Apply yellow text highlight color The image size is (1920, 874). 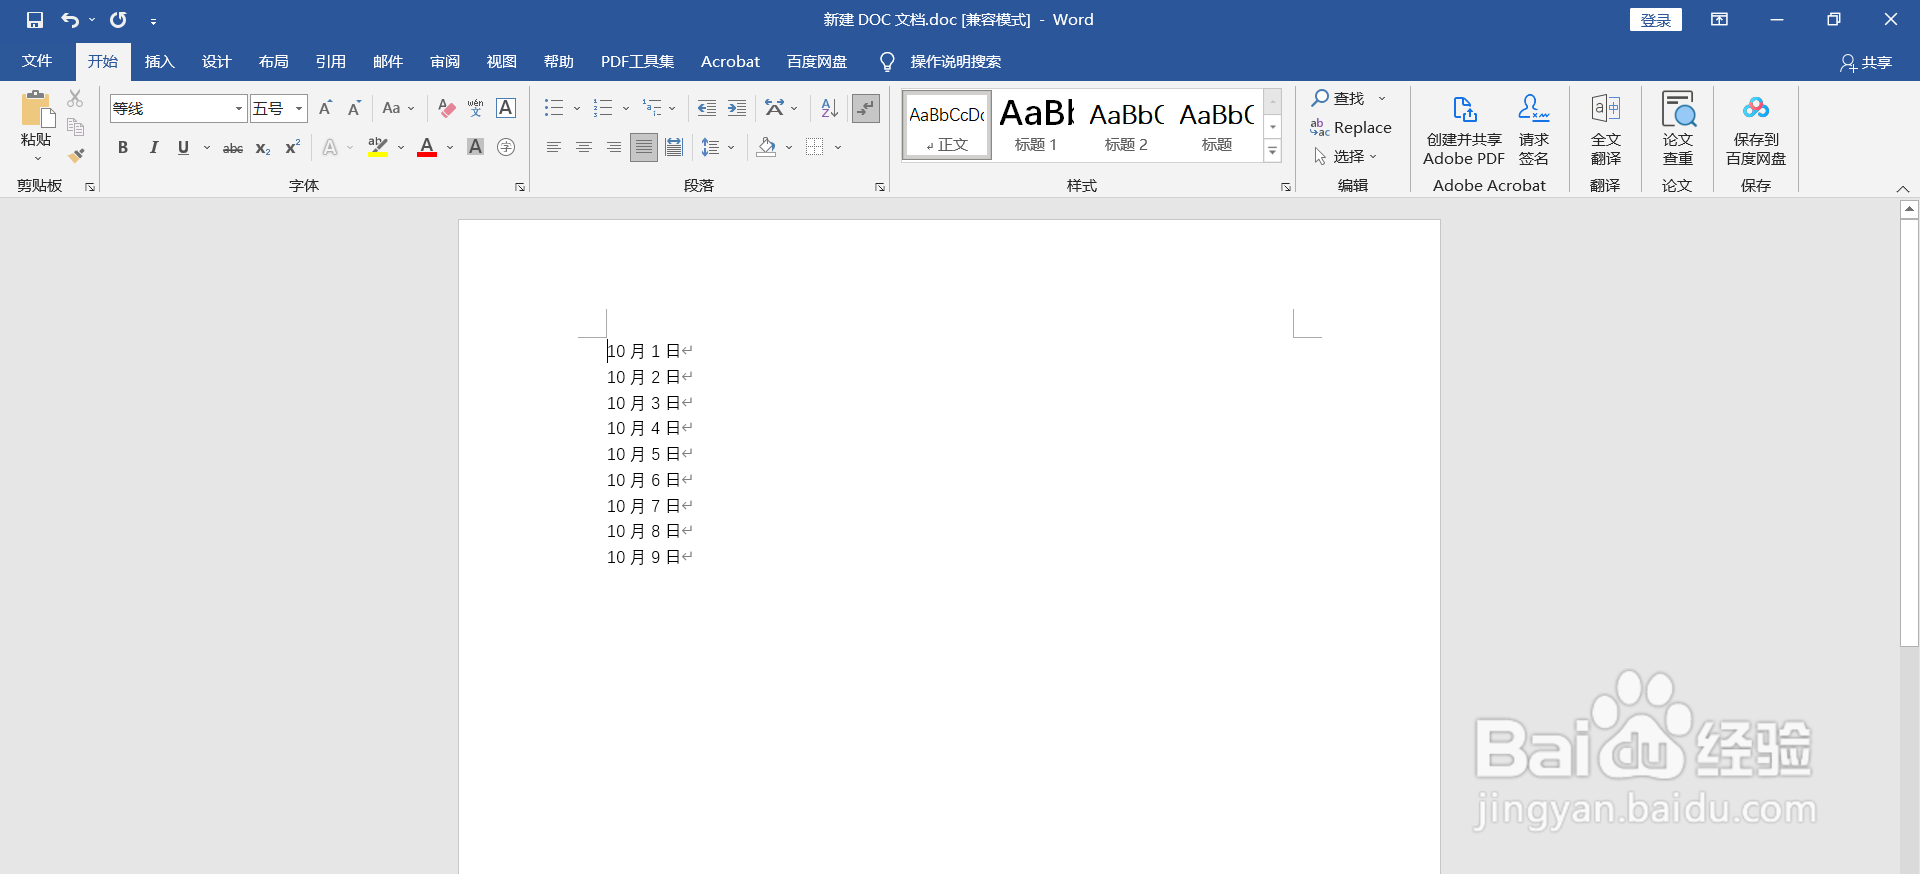pos(377,148)
